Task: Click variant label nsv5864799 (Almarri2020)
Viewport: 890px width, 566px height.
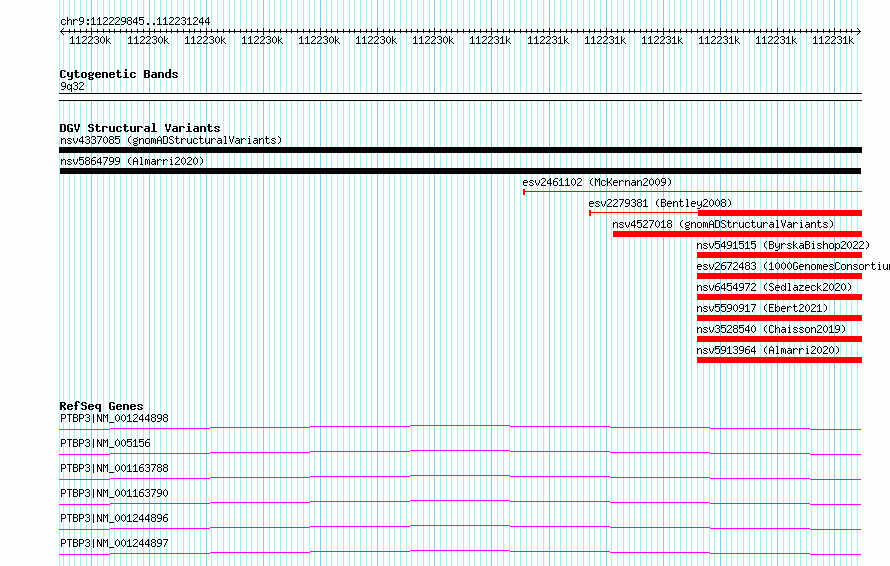Action: coord(132,161)
